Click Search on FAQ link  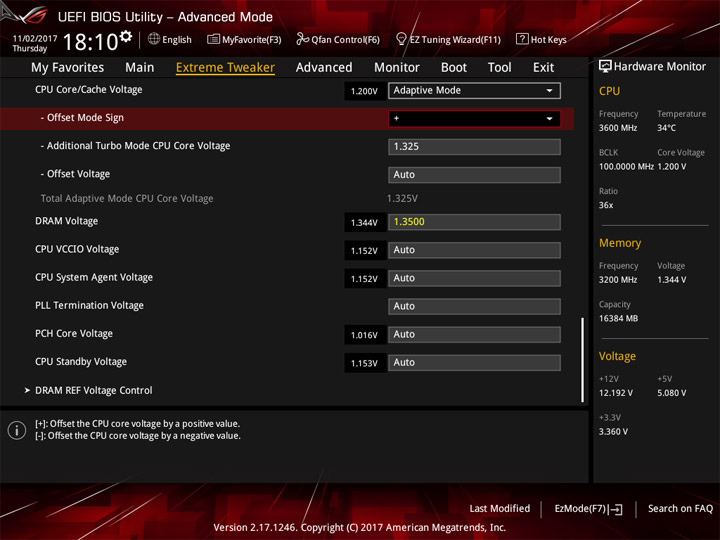[680, 508]
